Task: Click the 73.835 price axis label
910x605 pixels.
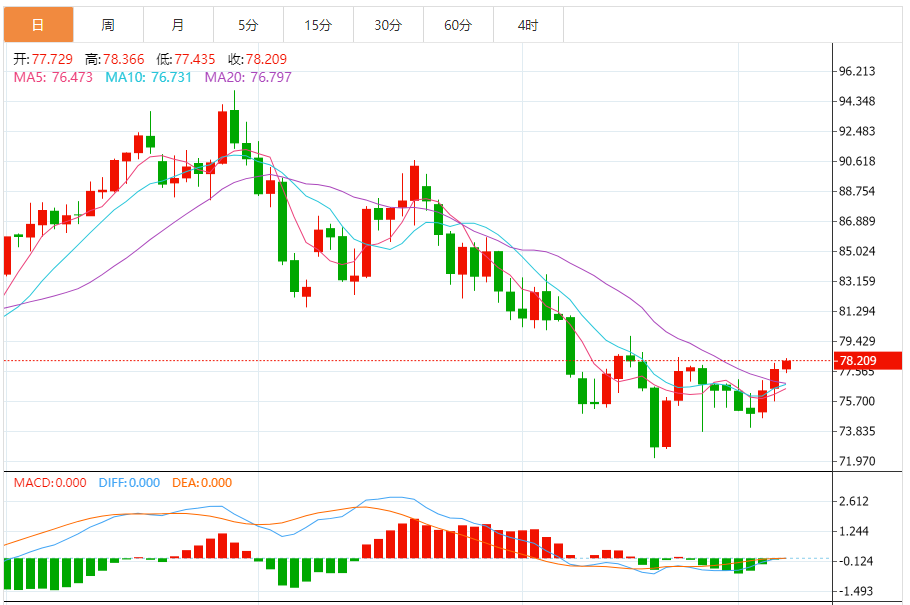Action: click(x=857, y=431)
